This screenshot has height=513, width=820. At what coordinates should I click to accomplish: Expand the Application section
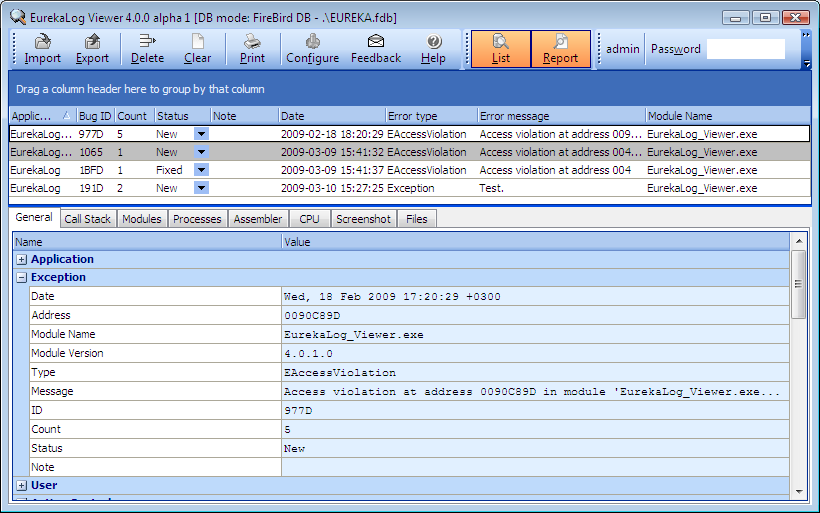pyautogui.click(x=21, y=259)
